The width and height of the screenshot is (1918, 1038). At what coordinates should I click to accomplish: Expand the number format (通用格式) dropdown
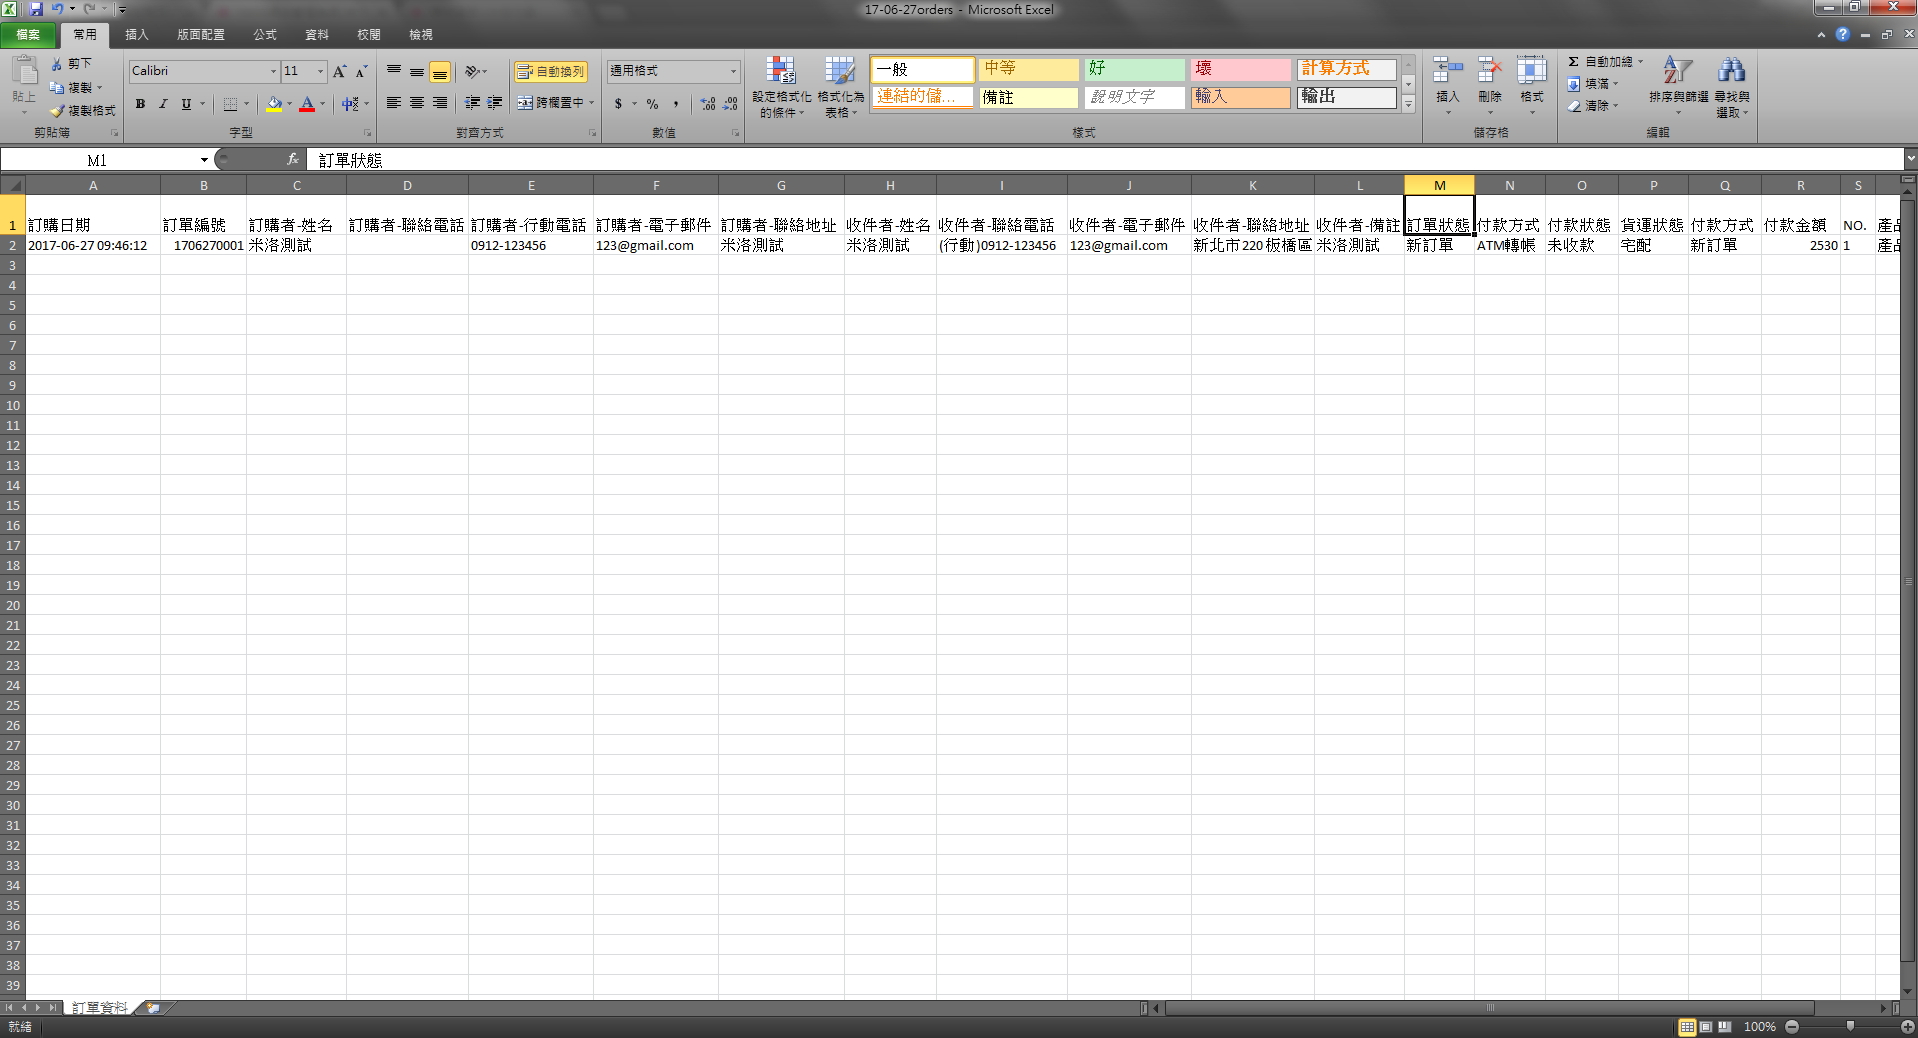click(x=733, y=71)
